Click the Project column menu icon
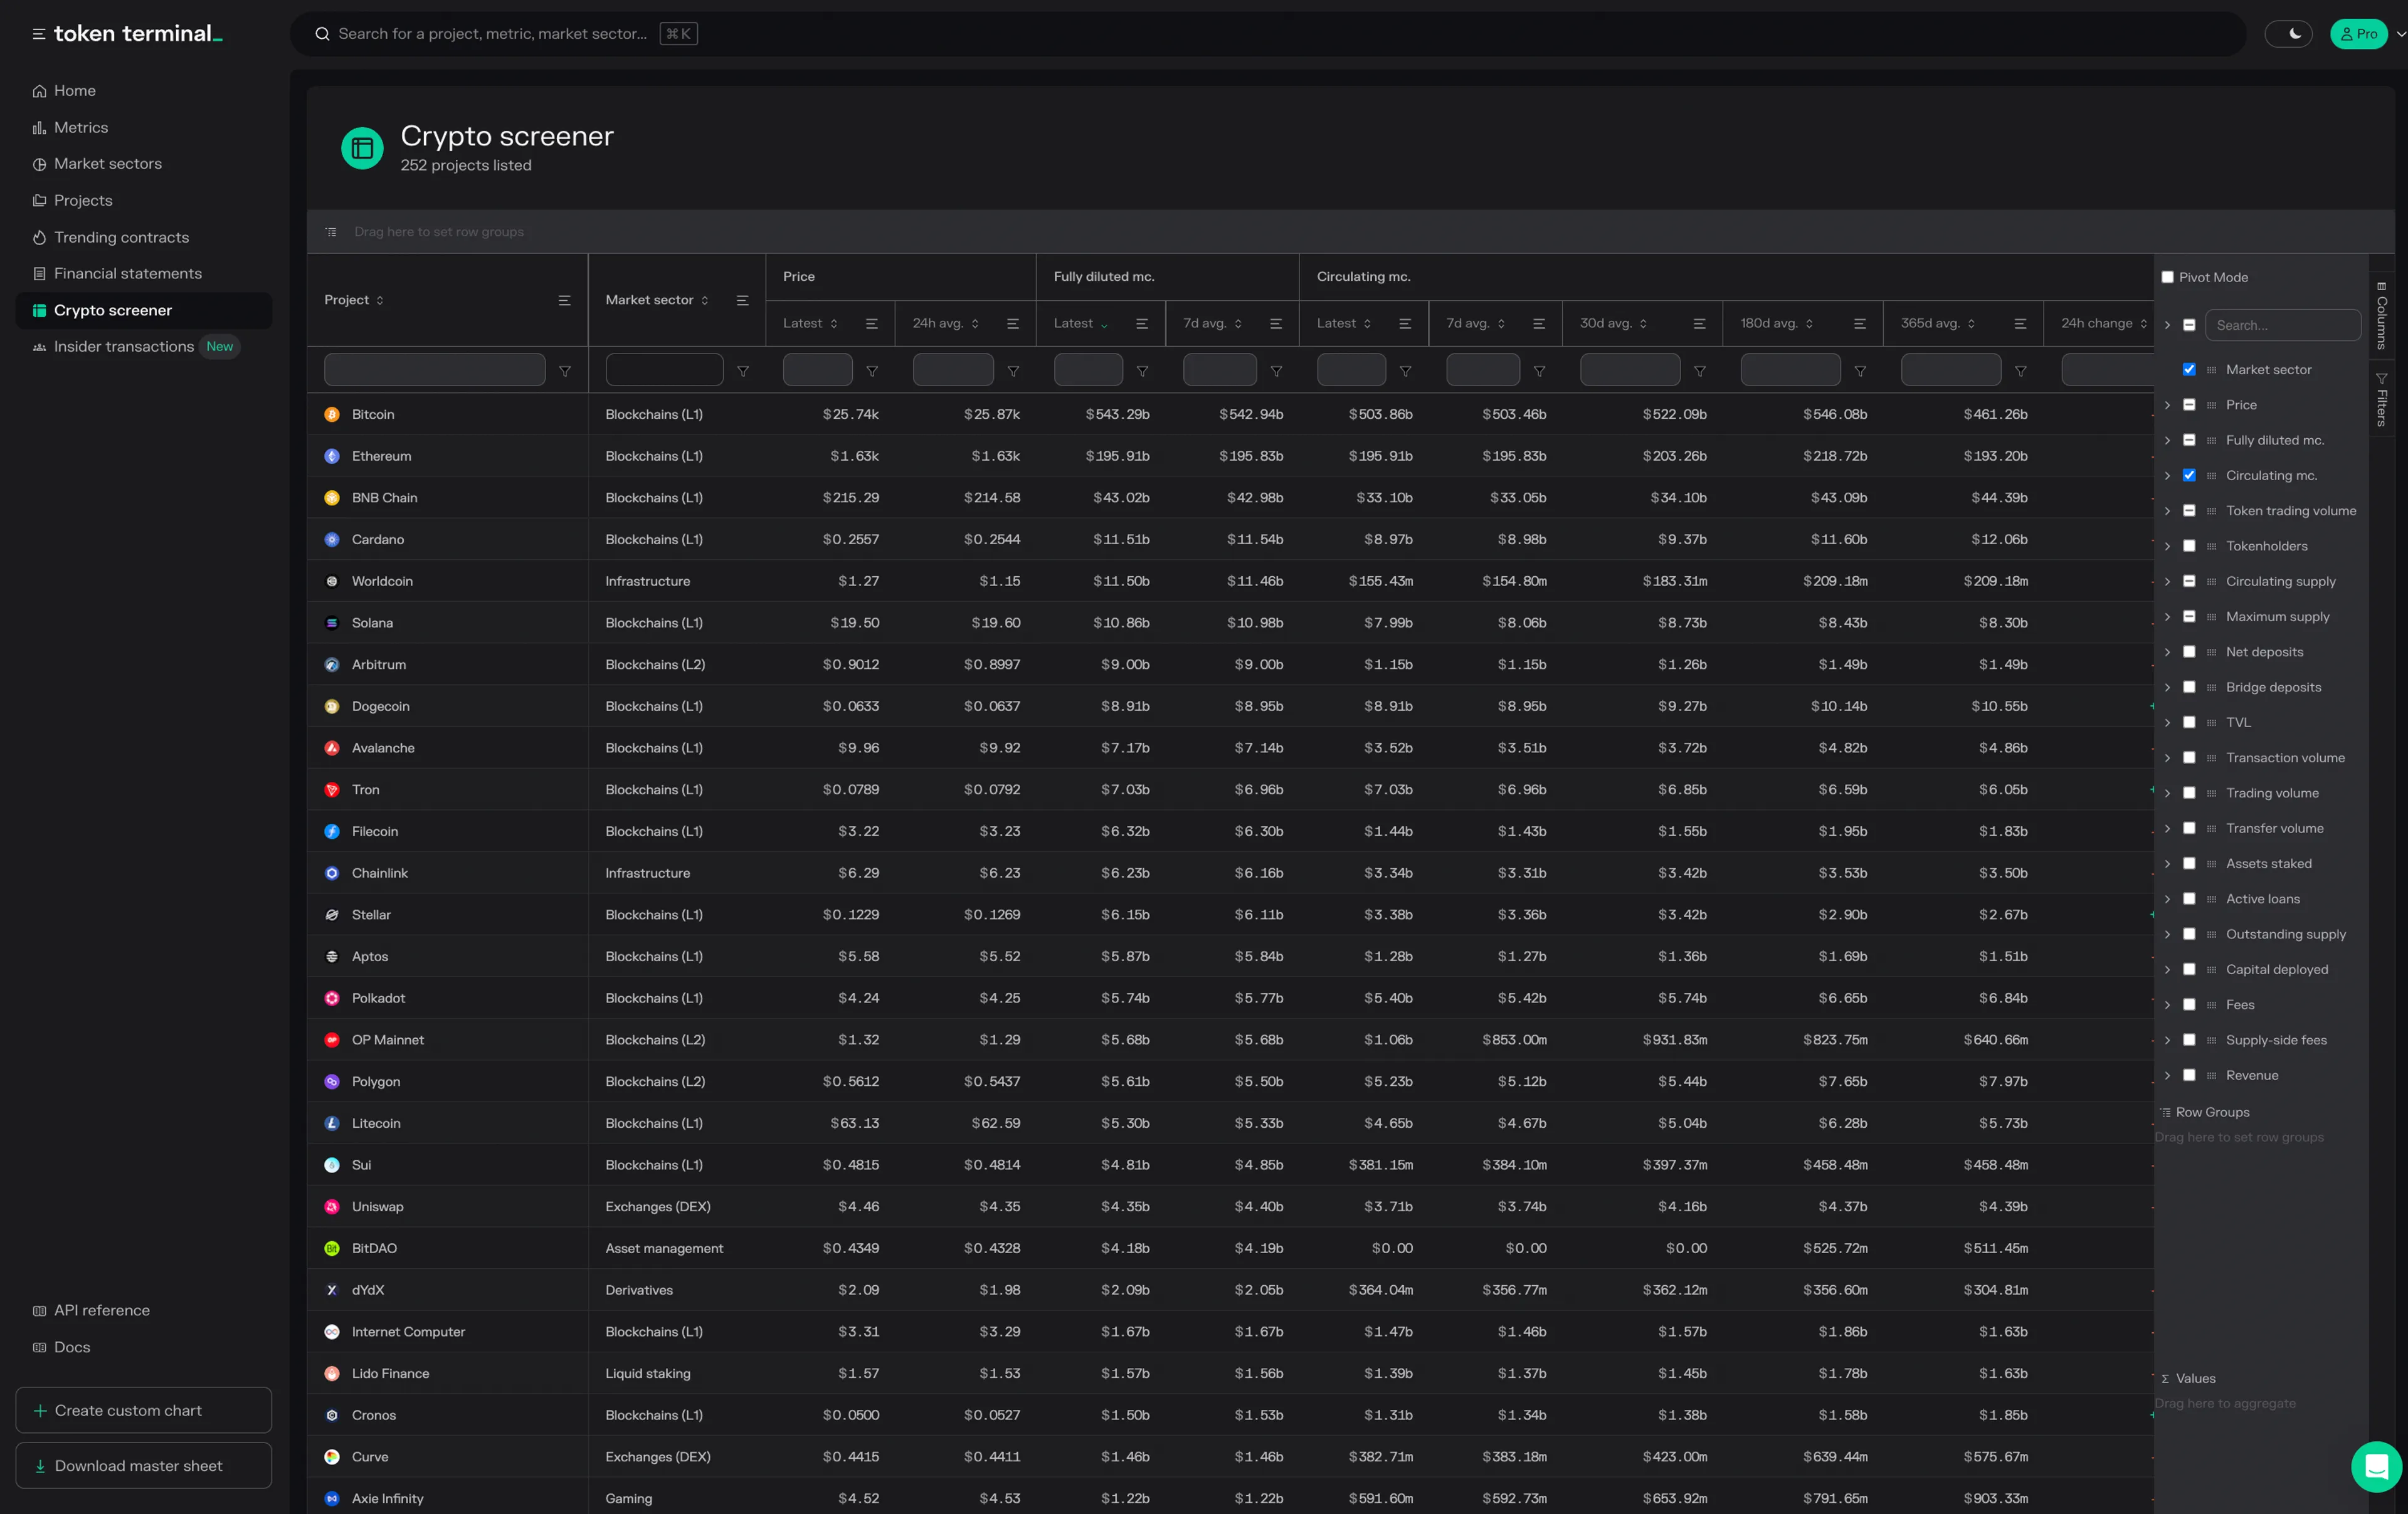 pos(564,300)
